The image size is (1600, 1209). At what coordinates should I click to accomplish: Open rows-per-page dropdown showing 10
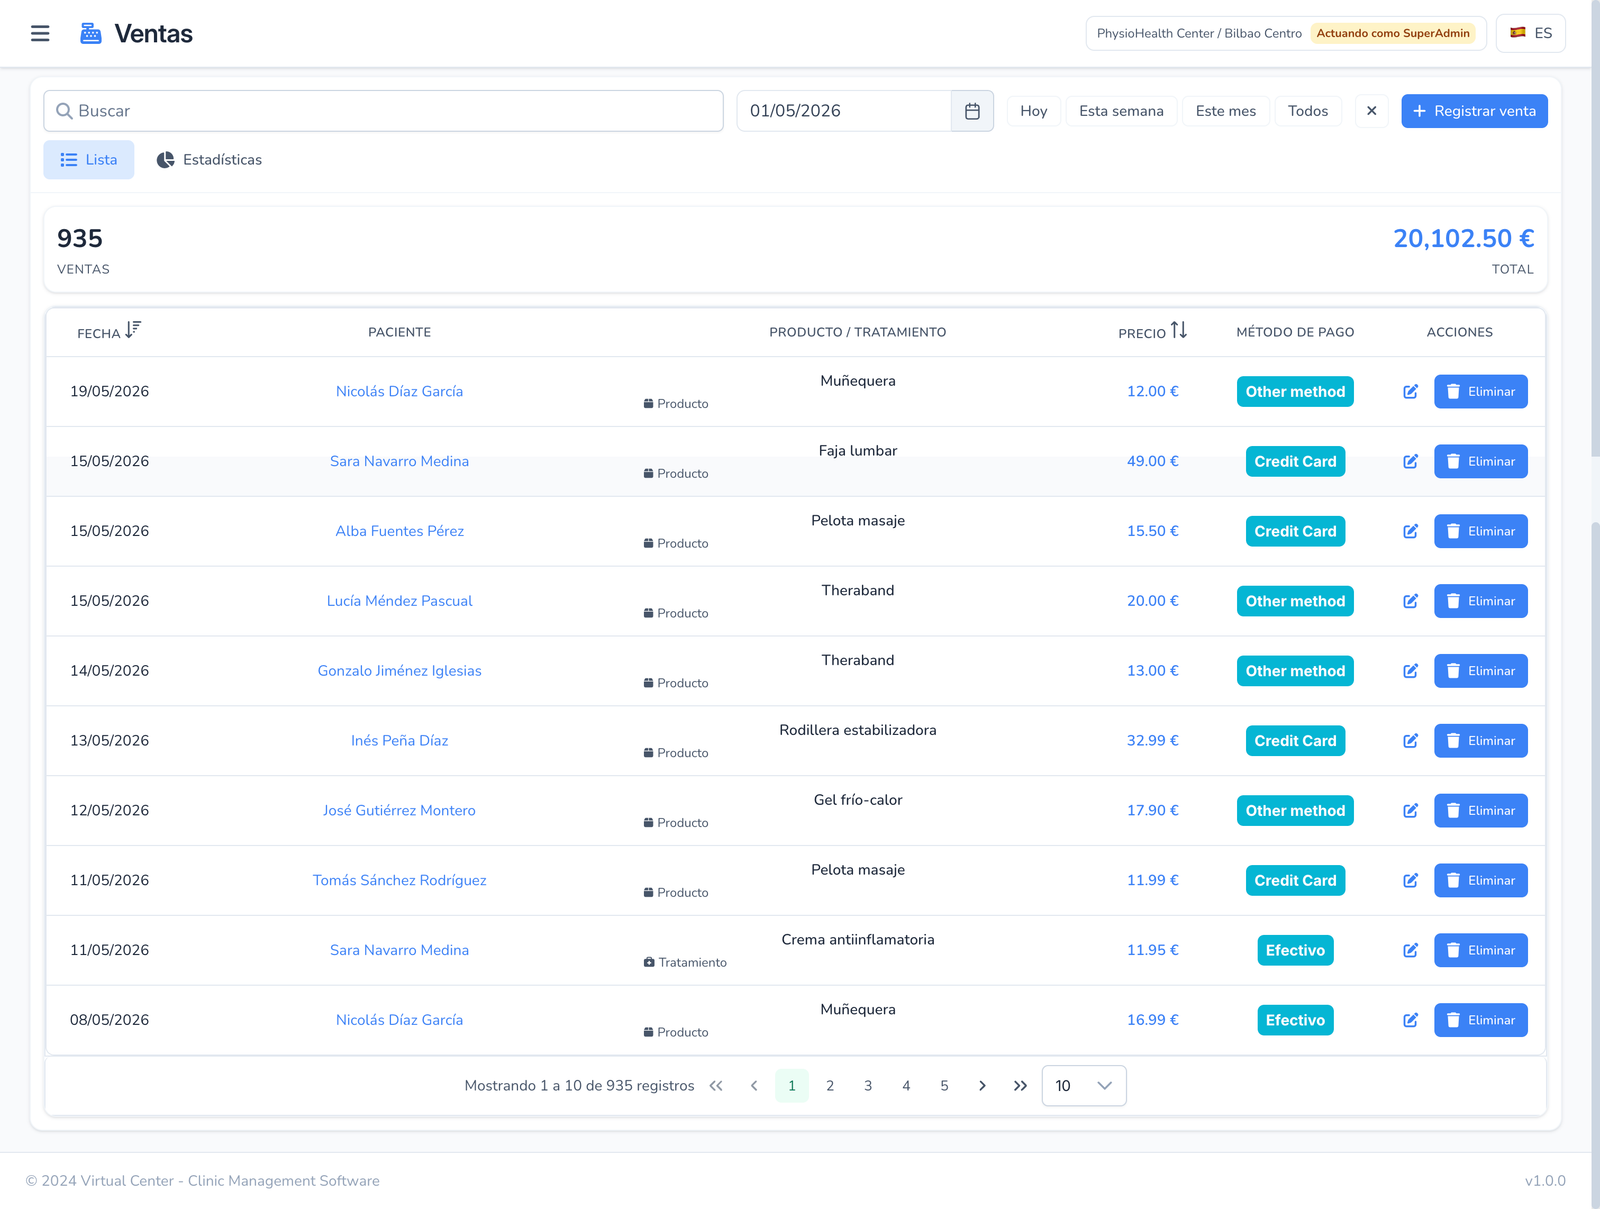coord(1084,1086)
